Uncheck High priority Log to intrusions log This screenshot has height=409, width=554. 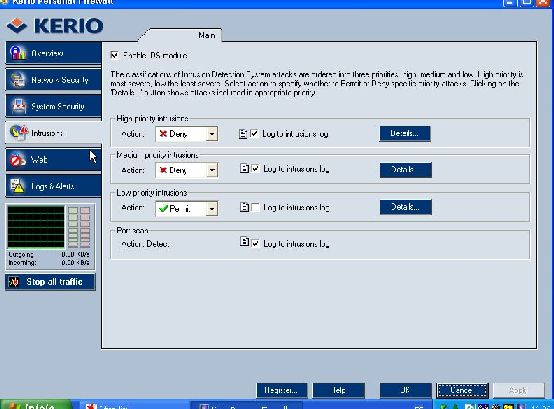coord(254,134)
